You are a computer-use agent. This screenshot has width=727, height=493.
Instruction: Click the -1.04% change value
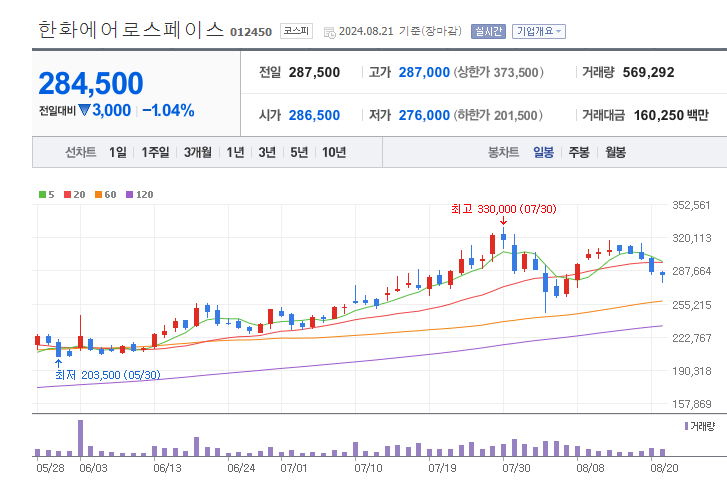(168, 110)
